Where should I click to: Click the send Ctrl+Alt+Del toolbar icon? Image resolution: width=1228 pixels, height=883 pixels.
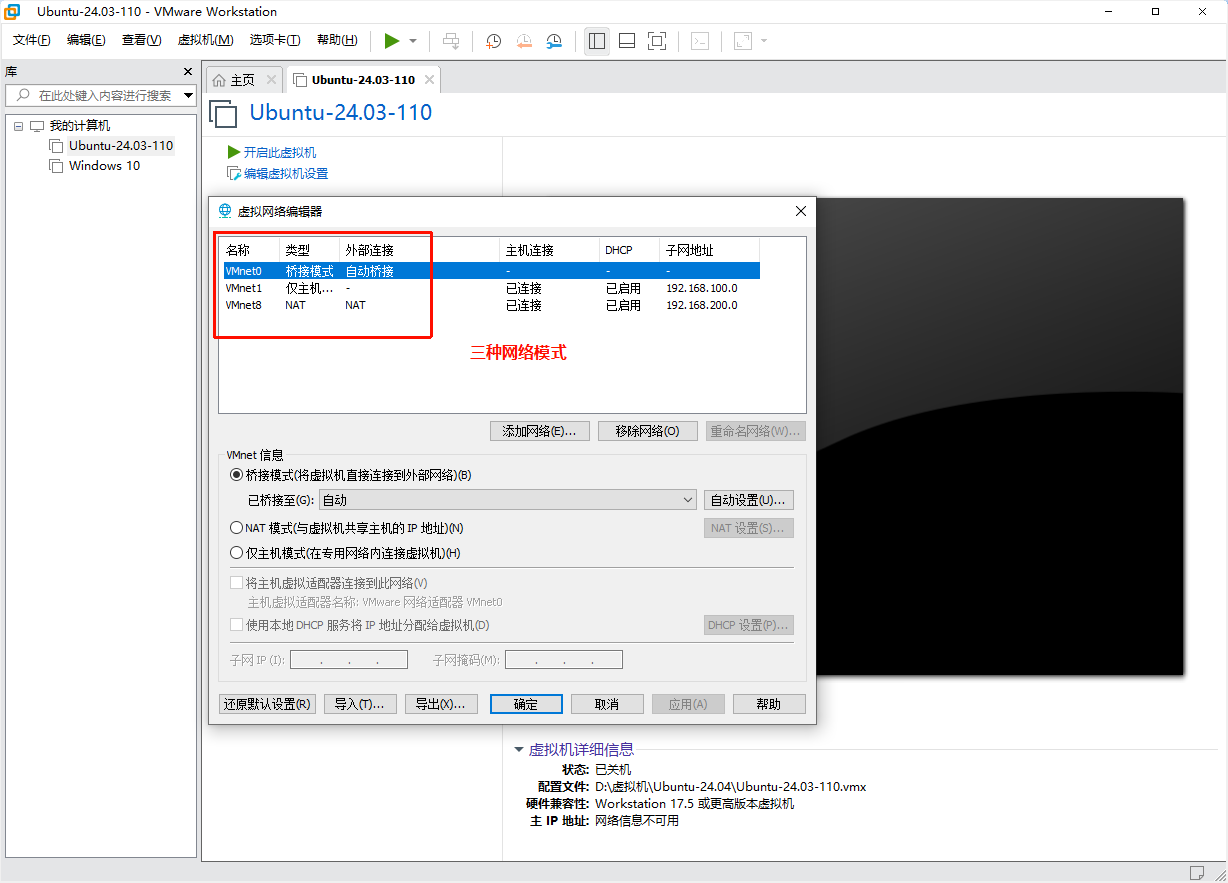coord(451,41)
